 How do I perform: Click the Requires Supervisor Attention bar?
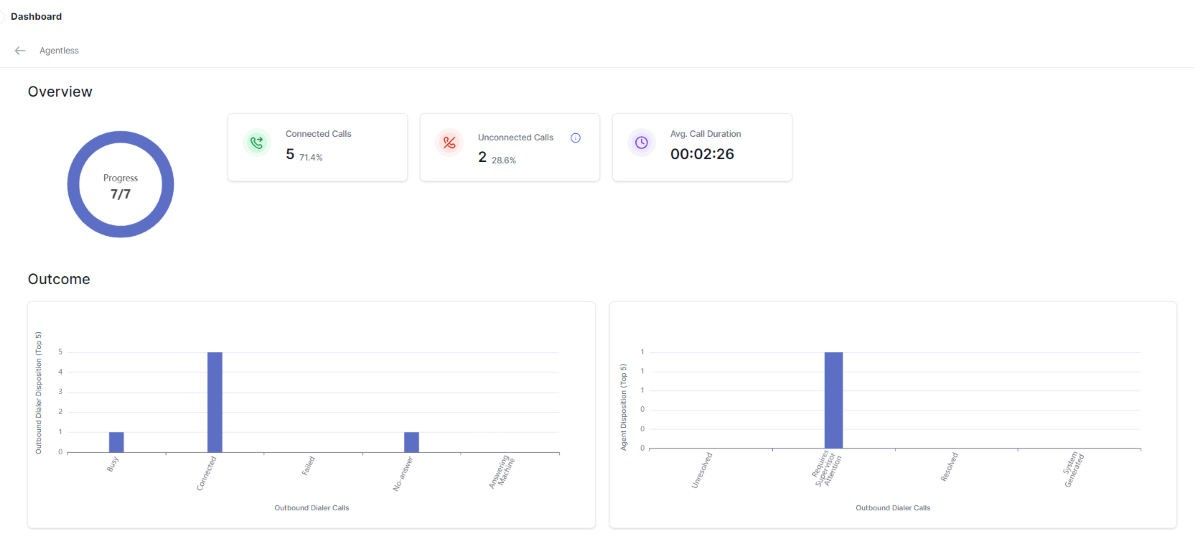[x=833, y=400]
